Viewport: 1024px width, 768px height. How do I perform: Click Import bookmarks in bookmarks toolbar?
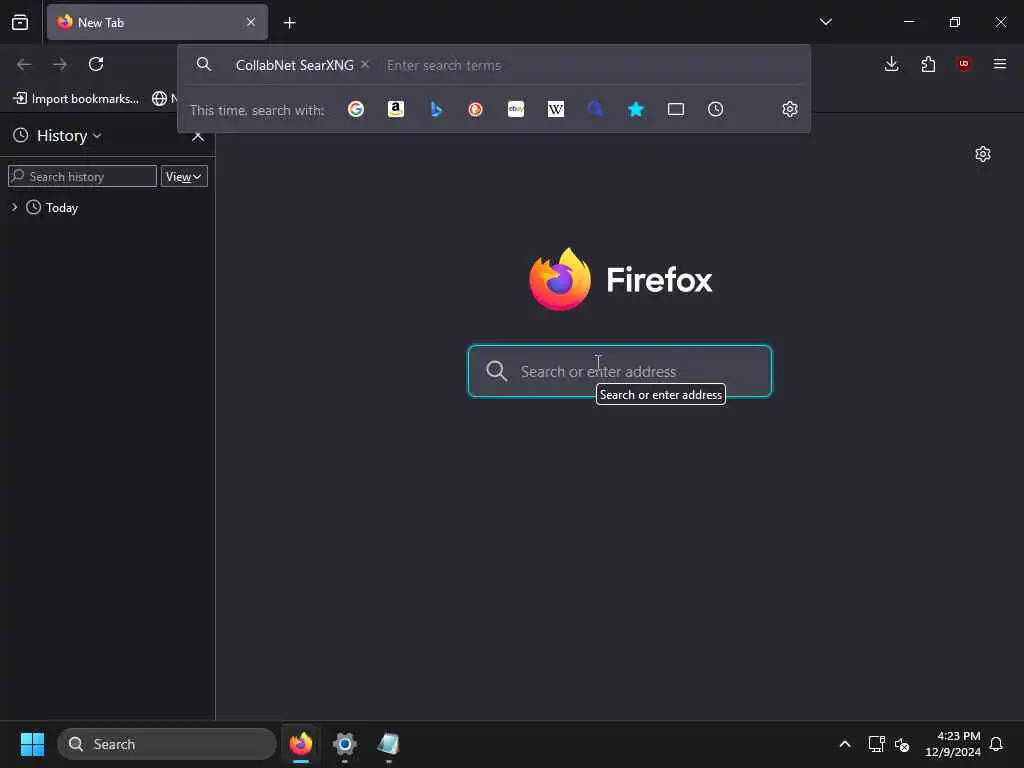coord(76,99)
